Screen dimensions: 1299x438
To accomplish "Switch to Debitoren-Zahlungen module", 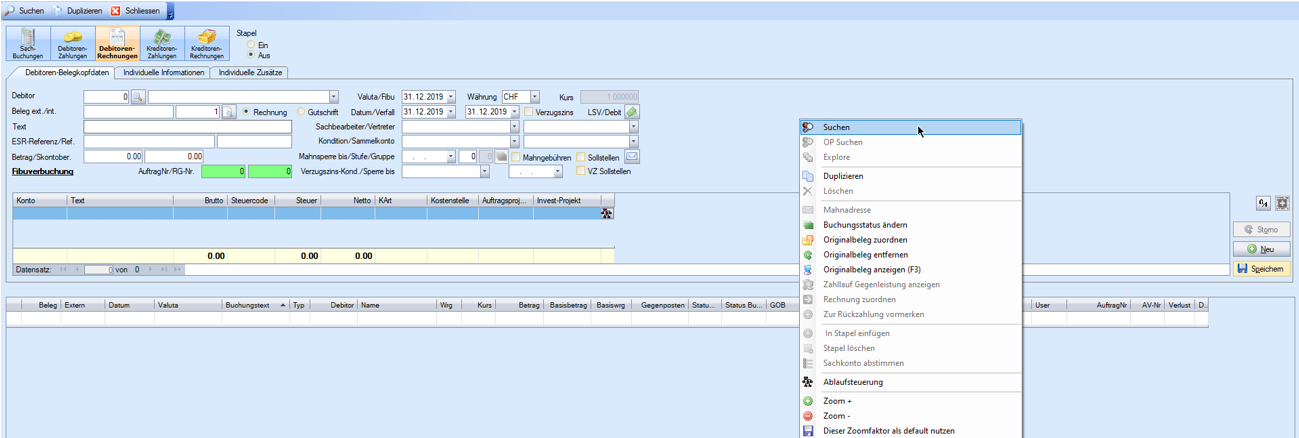I will tap(72, 44).
